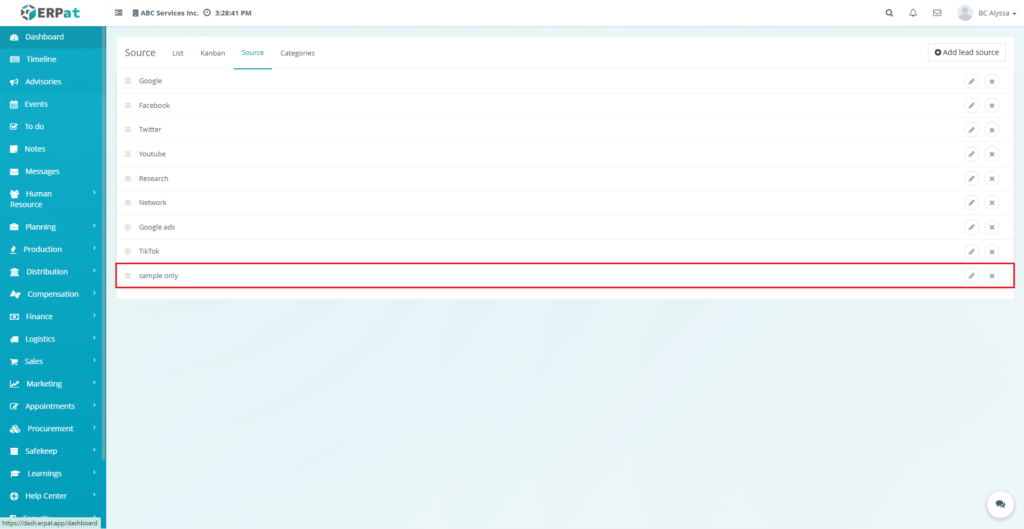Edit the TikTok lead source
1024x529 pixels.
(972, 251)
